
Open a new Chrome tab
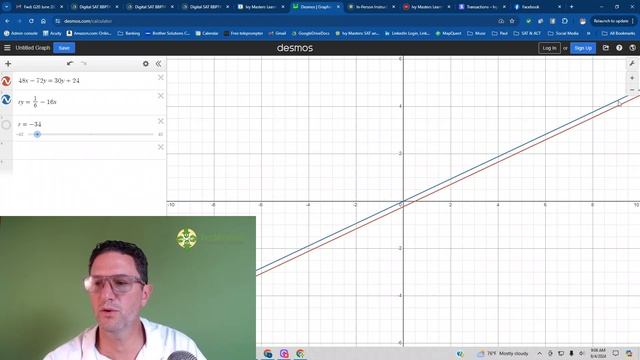(x=571, y=7)
